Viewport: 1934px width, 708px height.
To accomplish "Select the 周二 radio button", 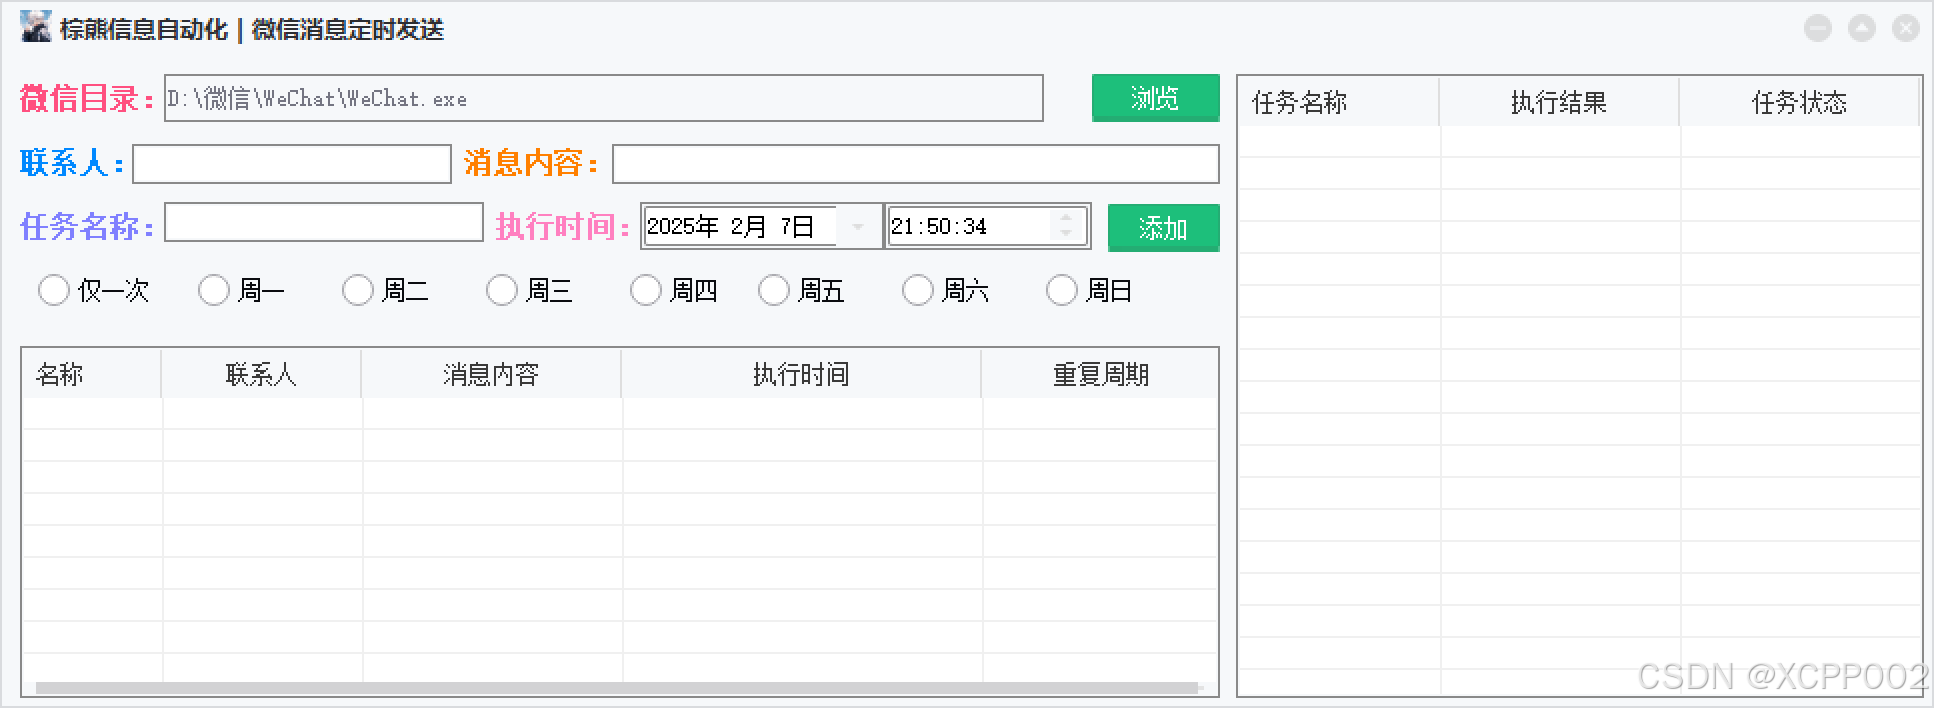I will click(358, 291).
